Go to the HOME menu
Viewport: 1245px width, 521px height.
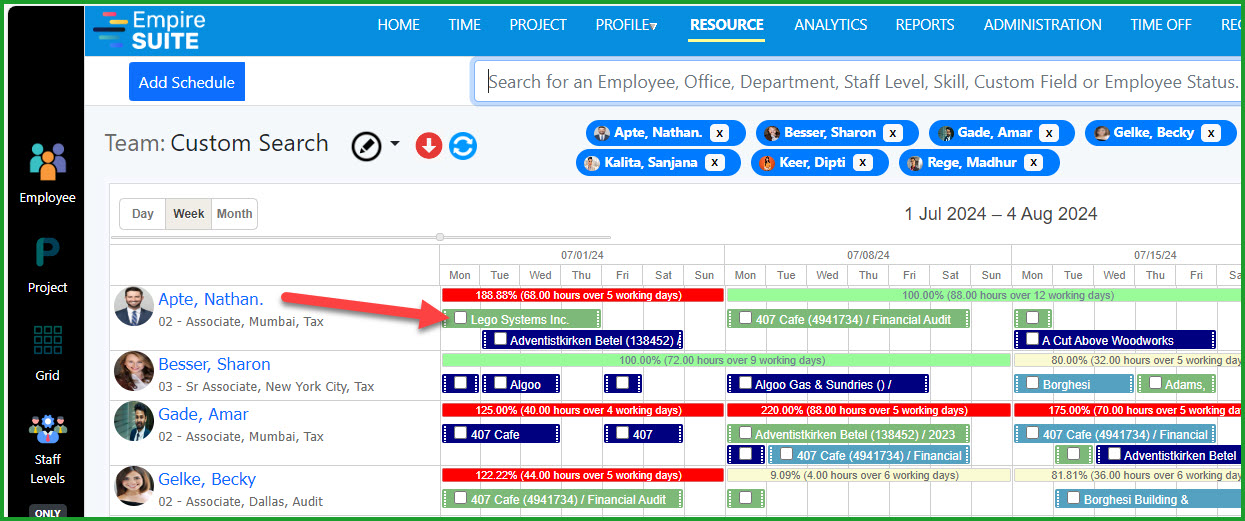(398, 25)
